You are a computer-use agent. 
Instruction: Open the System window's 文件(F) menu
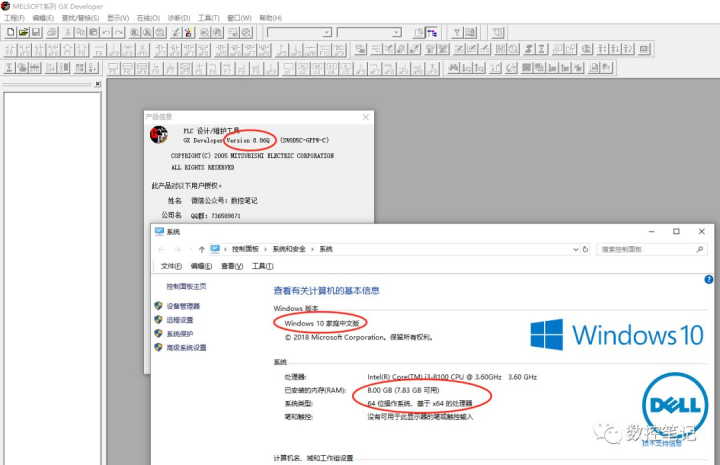coord(171,266)
